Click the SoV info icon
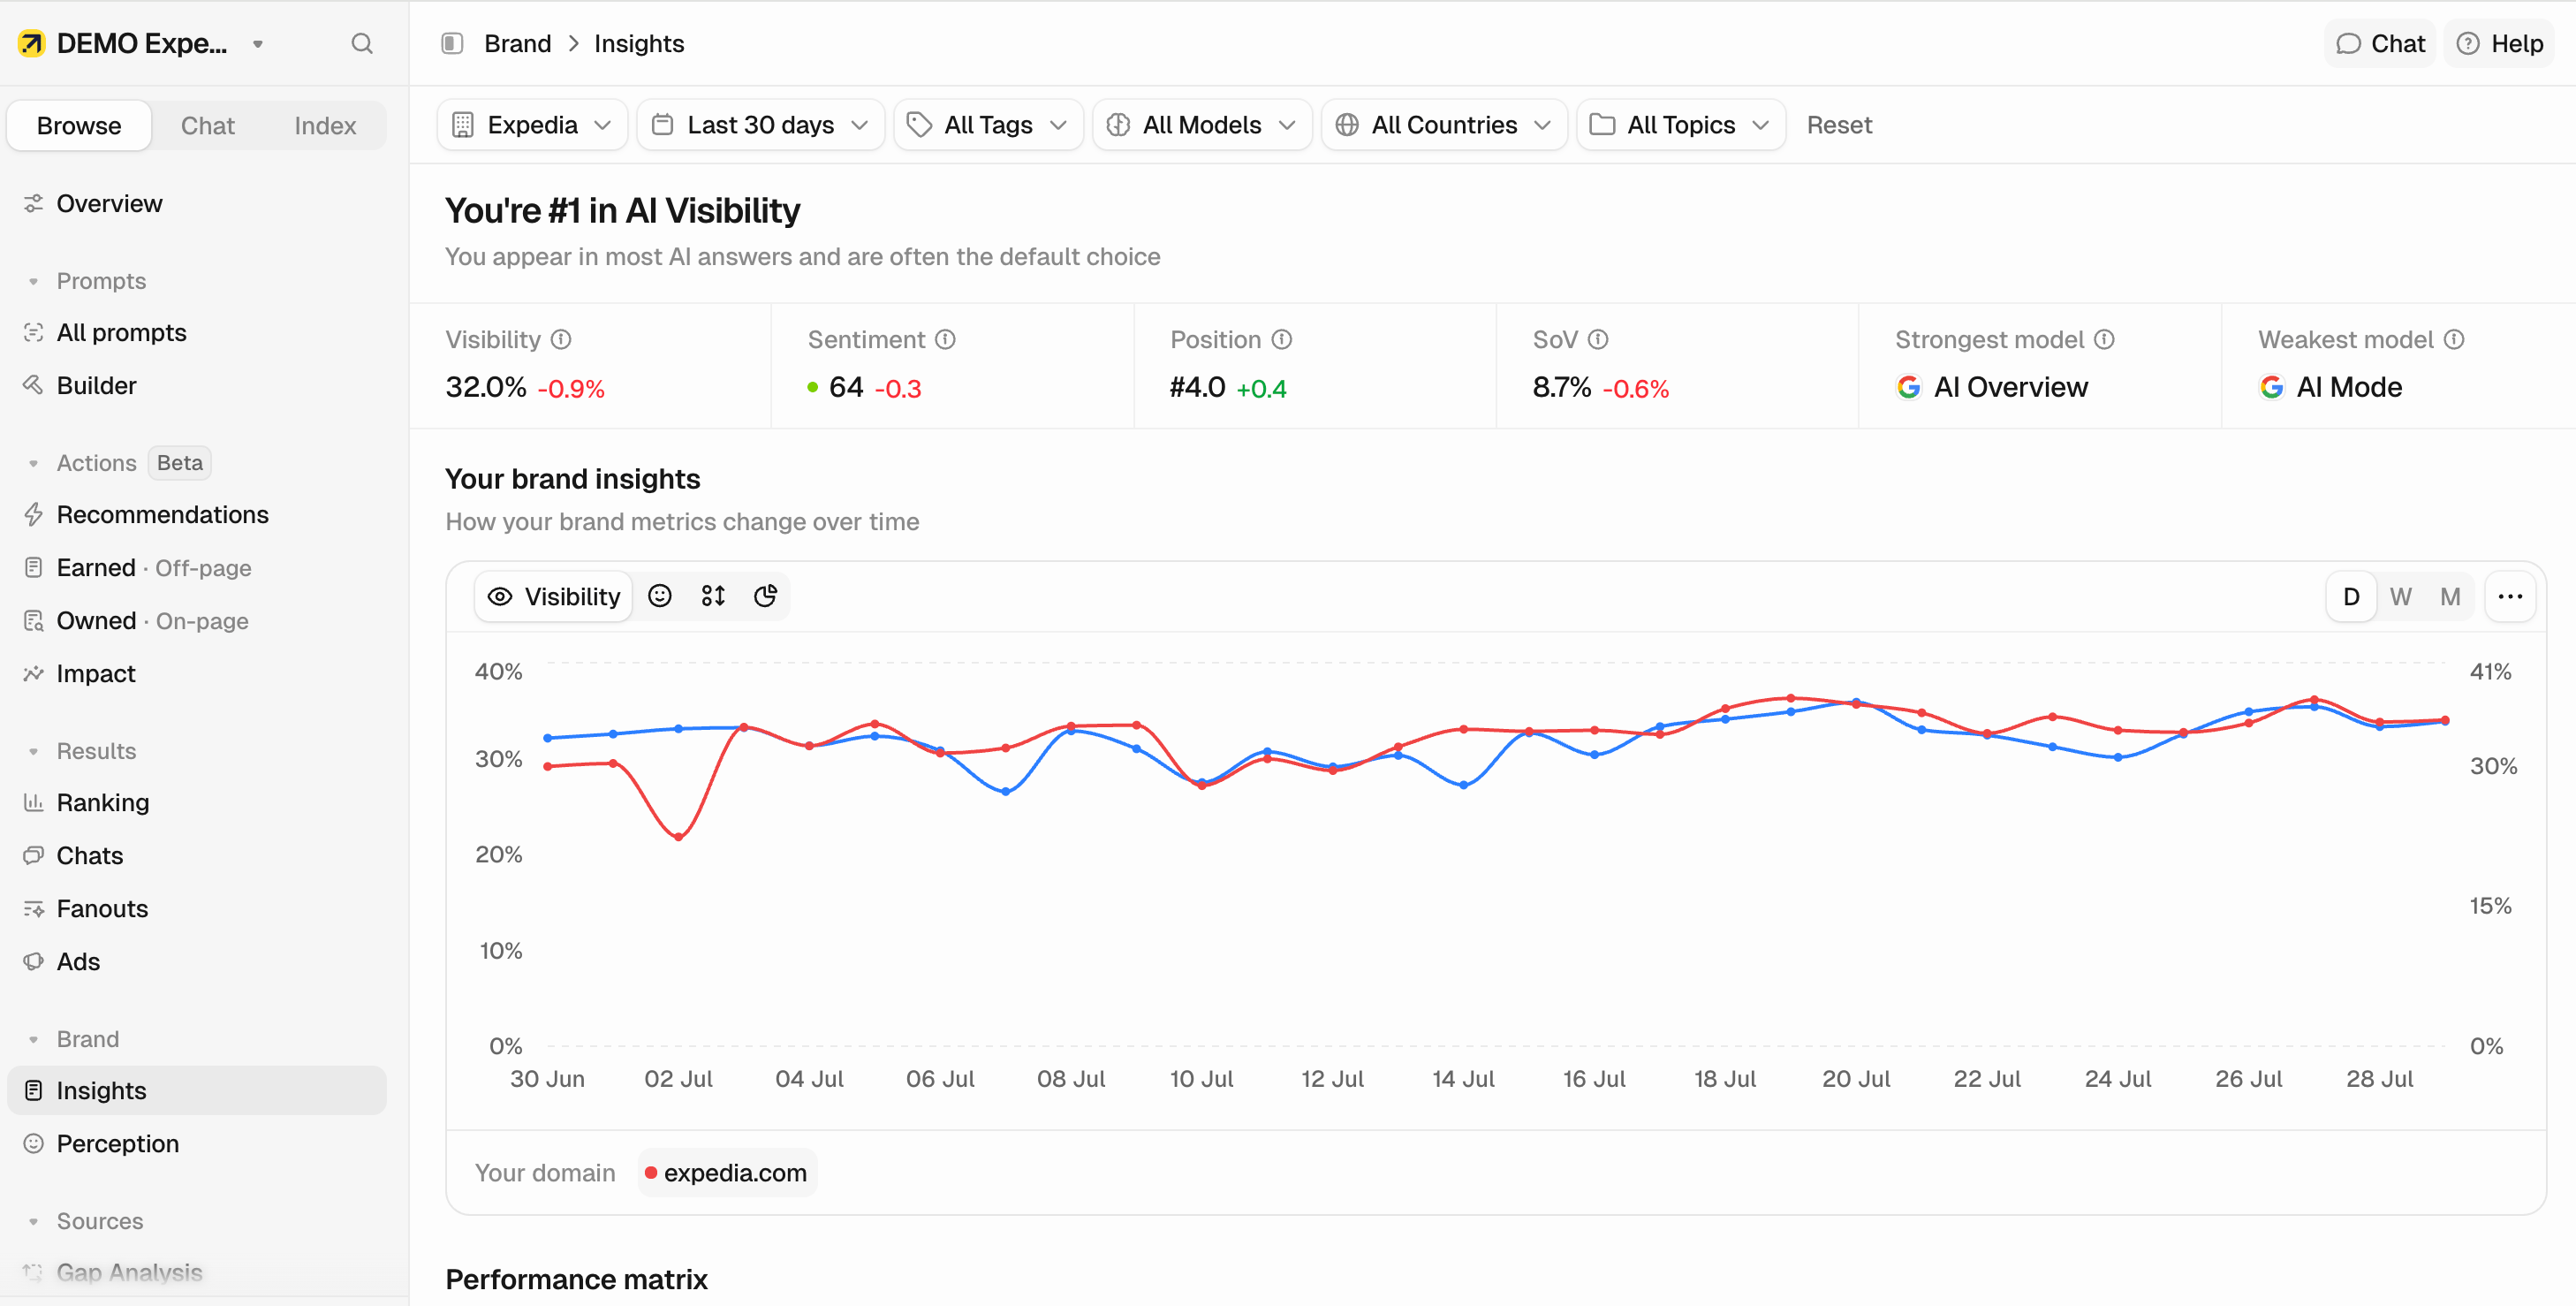The height and width of the screenshot is (1306, 2576). point(1598,340)
